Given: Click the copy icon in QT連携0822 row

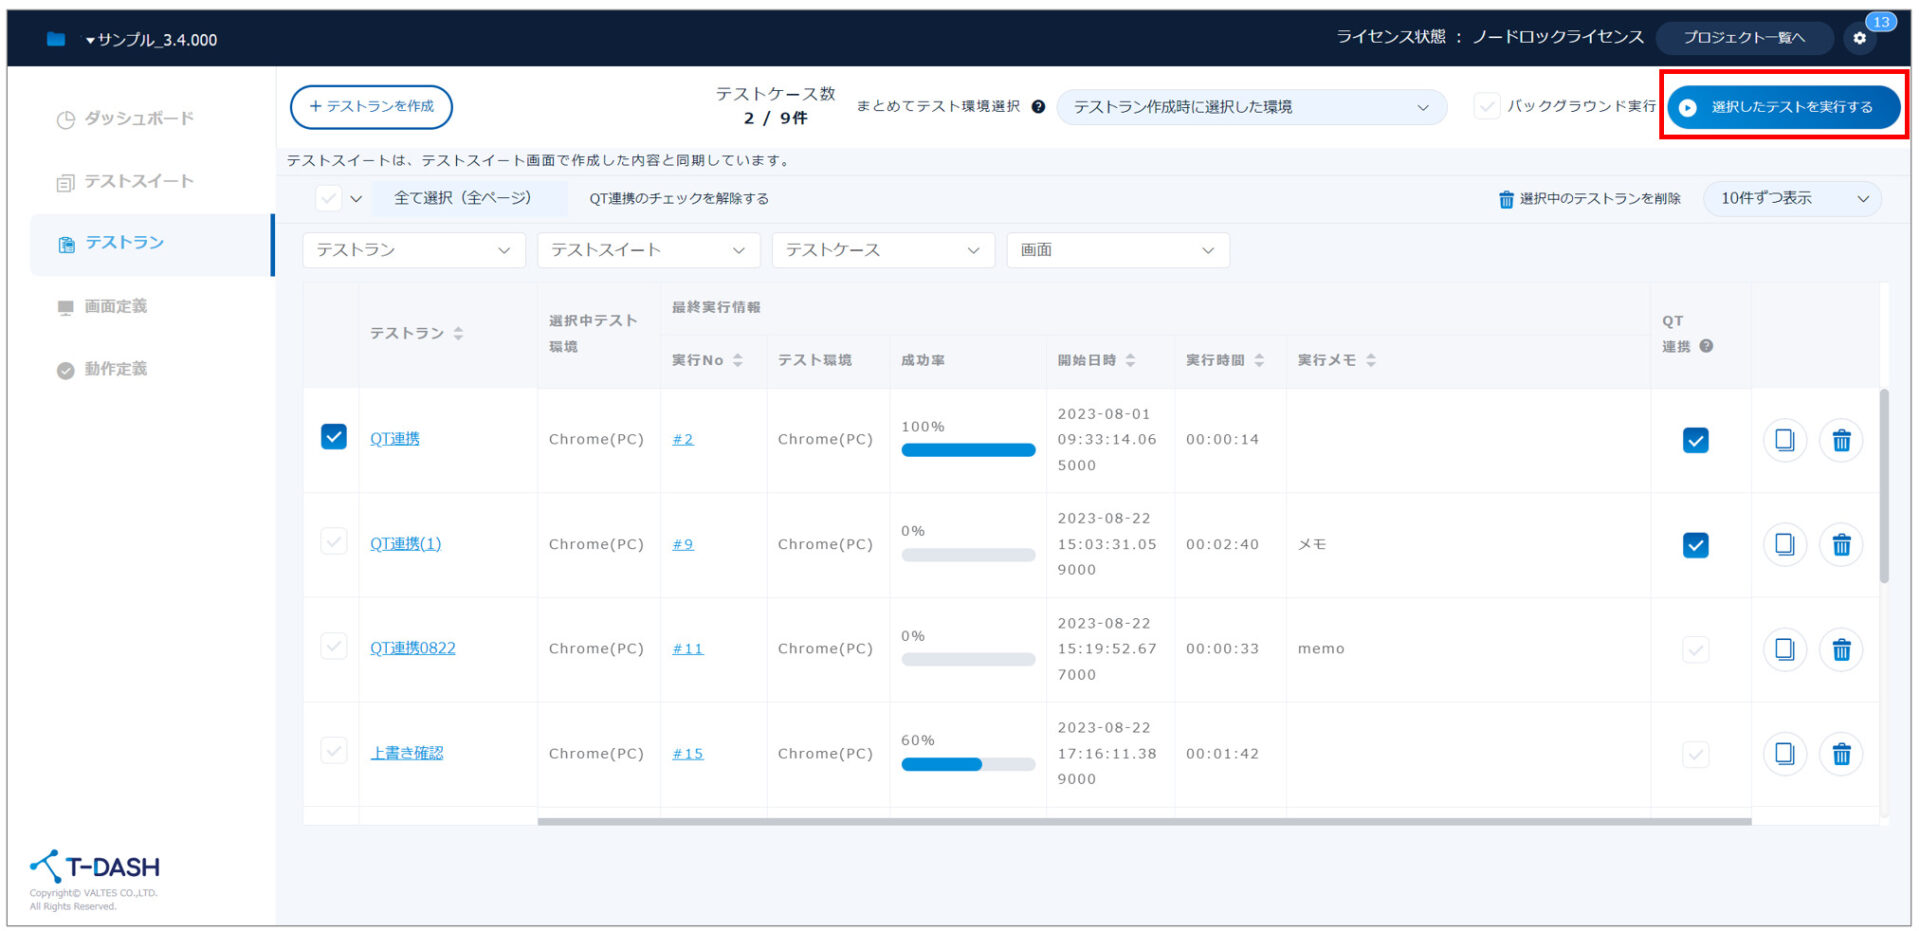Looking at the screenshot, I should pyautogui.click(x=1784, y=649).
